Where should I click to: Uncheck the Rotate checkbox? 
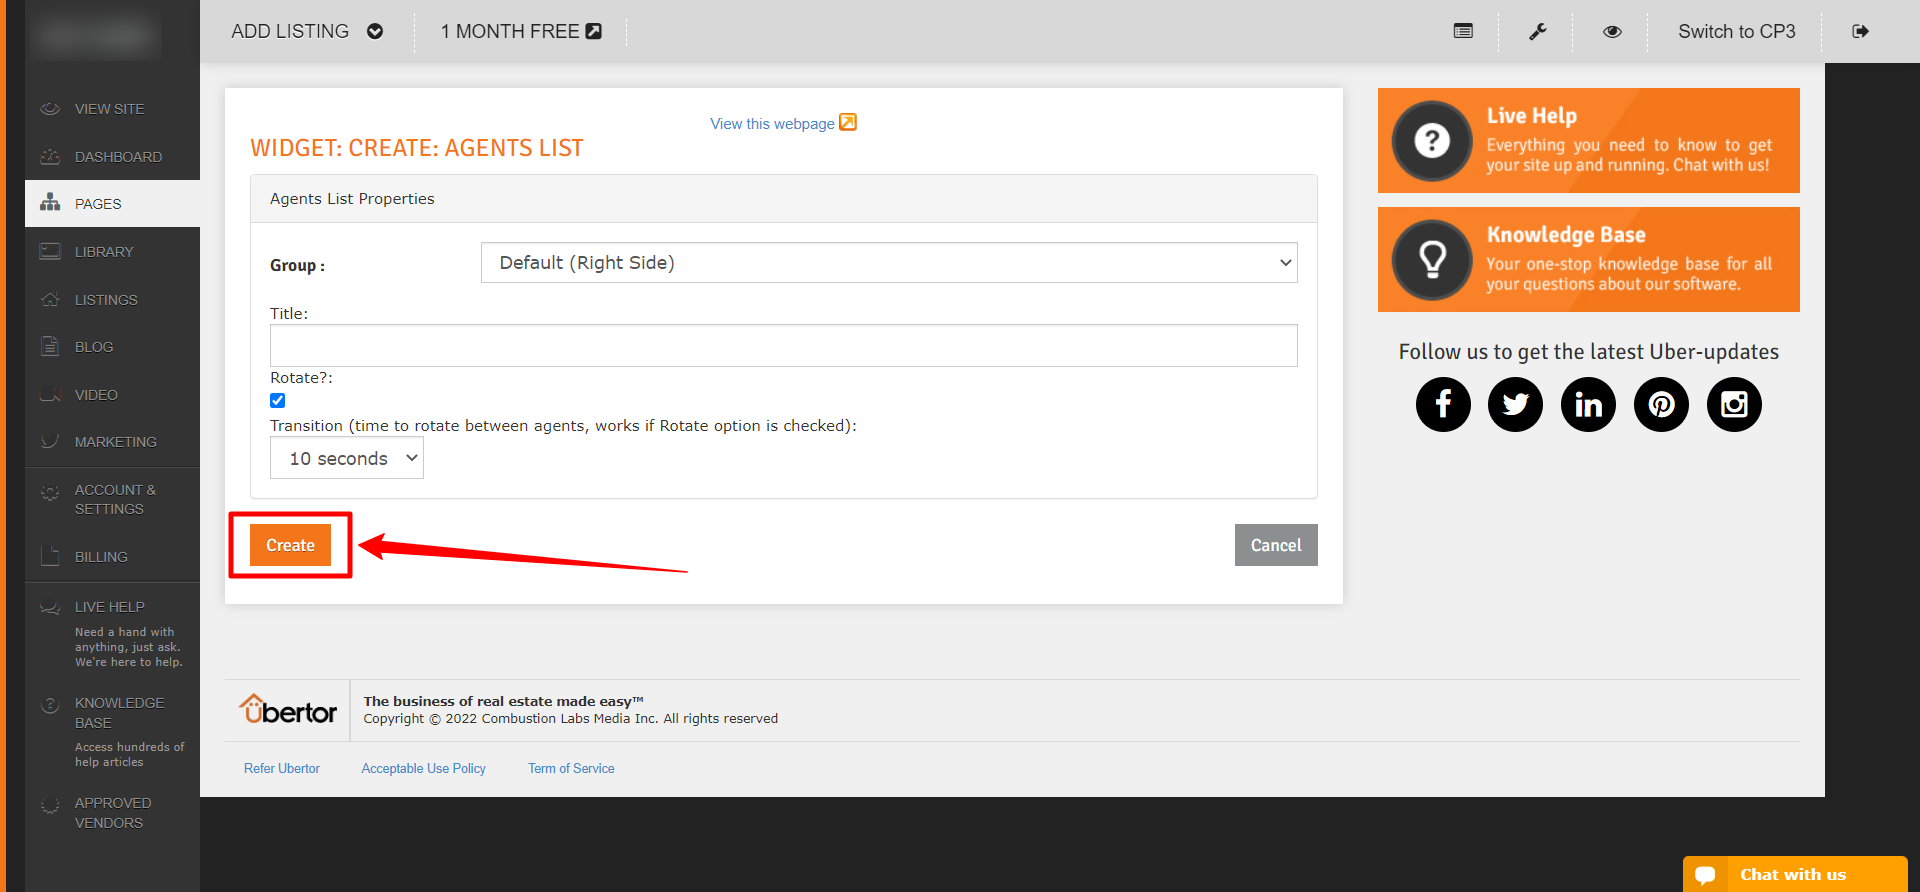[278, 400]
